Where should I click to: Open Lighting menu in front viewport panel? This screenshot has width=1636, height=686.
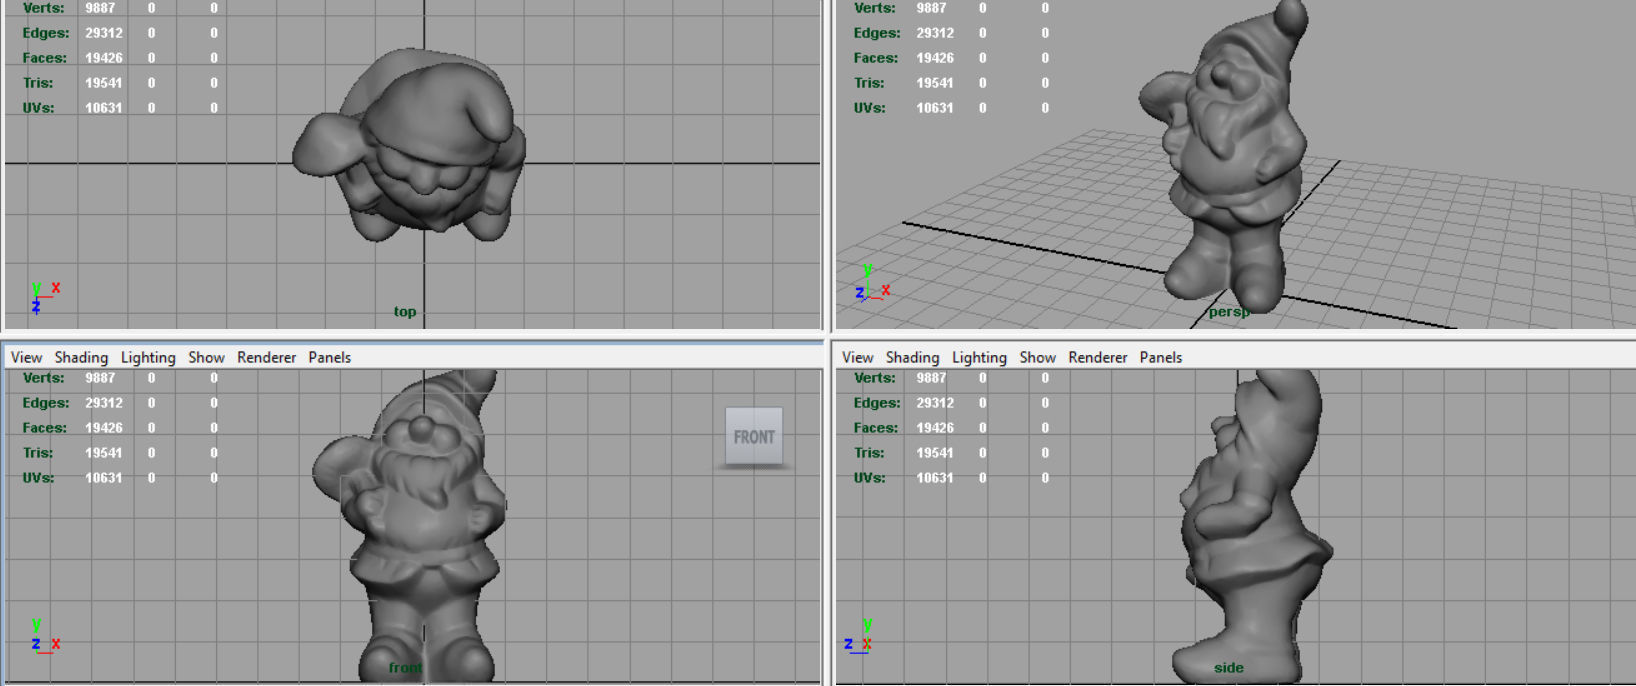click(x=148, y=357)
